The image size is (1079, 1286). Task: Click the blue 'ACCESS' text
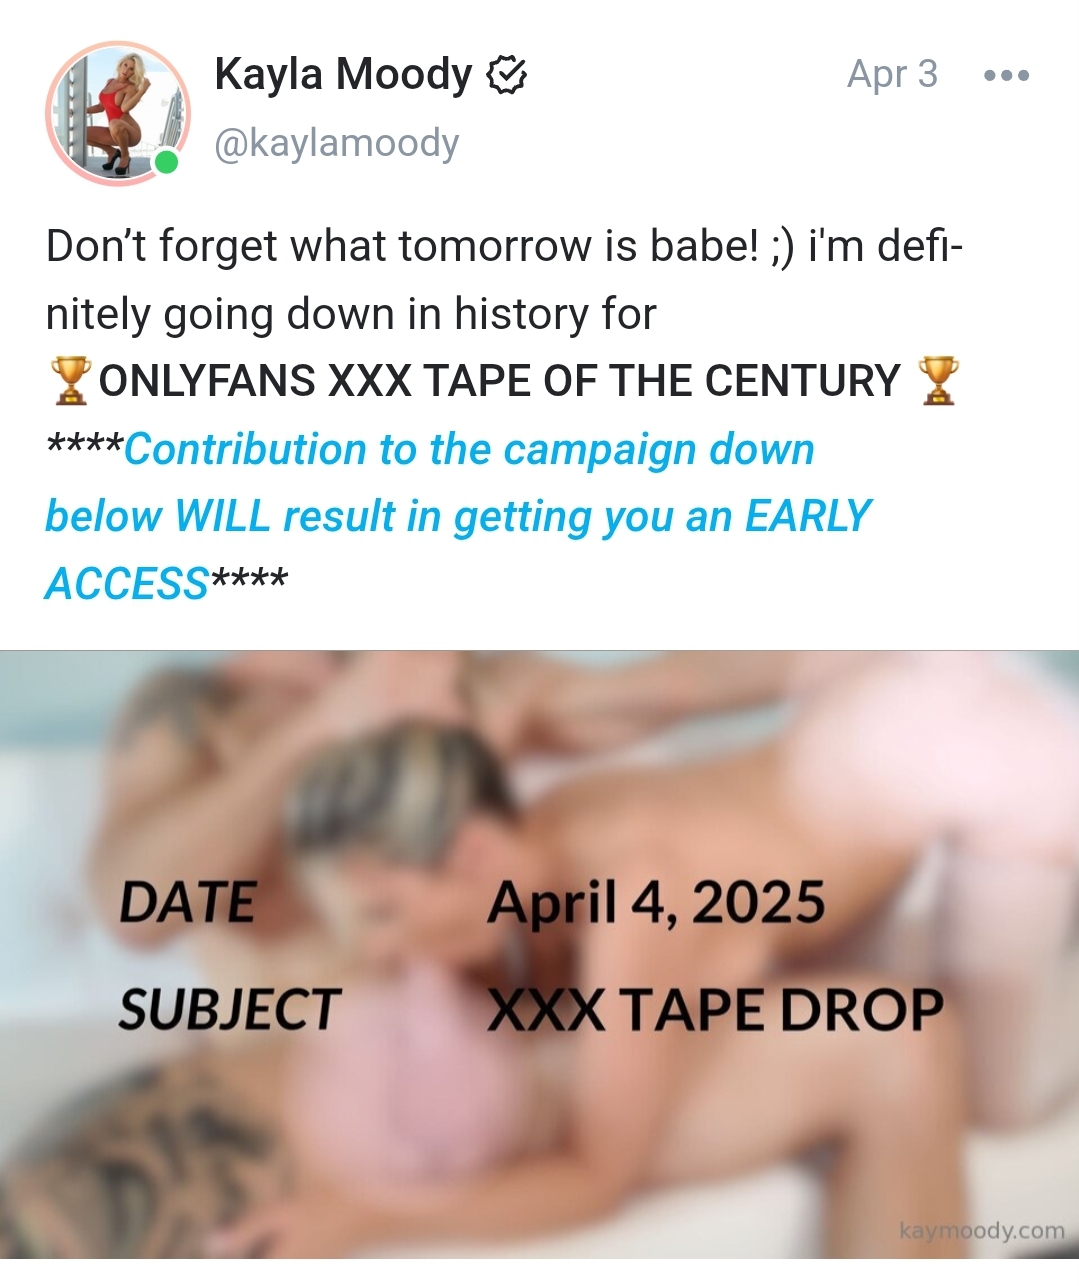(126, 584)
